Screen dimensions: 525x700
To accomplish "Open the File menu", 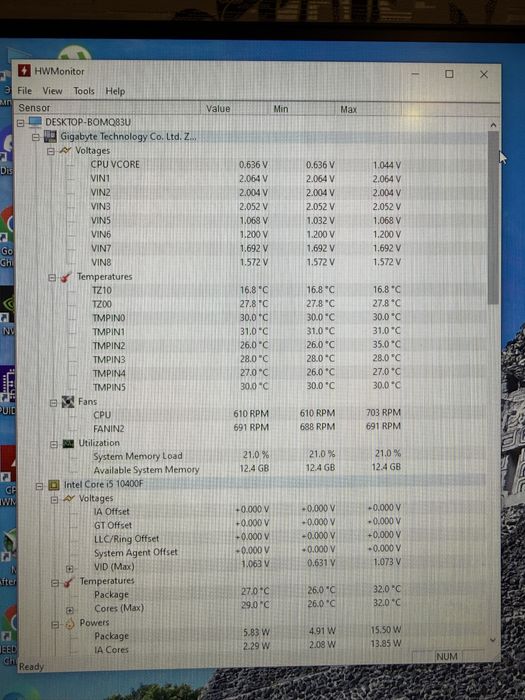I will (25, 91).
